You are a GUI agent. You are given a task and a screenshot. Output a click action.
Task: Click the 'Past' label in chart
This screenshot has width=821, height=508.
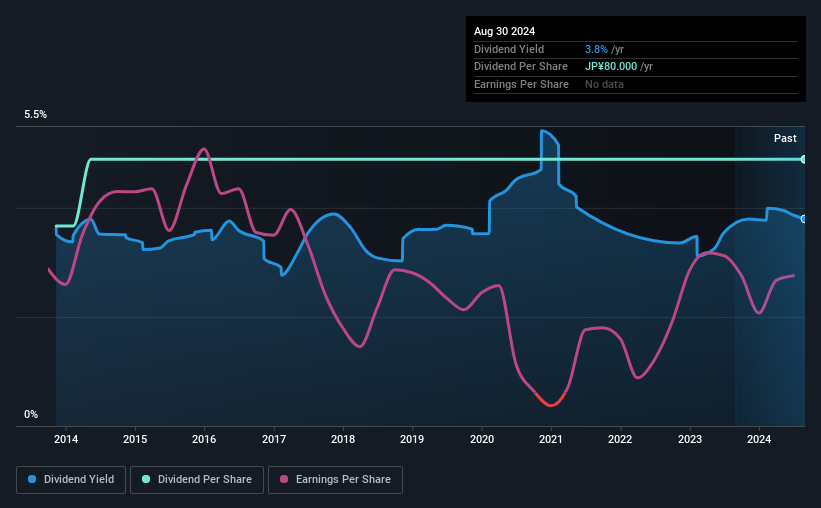pyautogui.click(x=785, y=138)
